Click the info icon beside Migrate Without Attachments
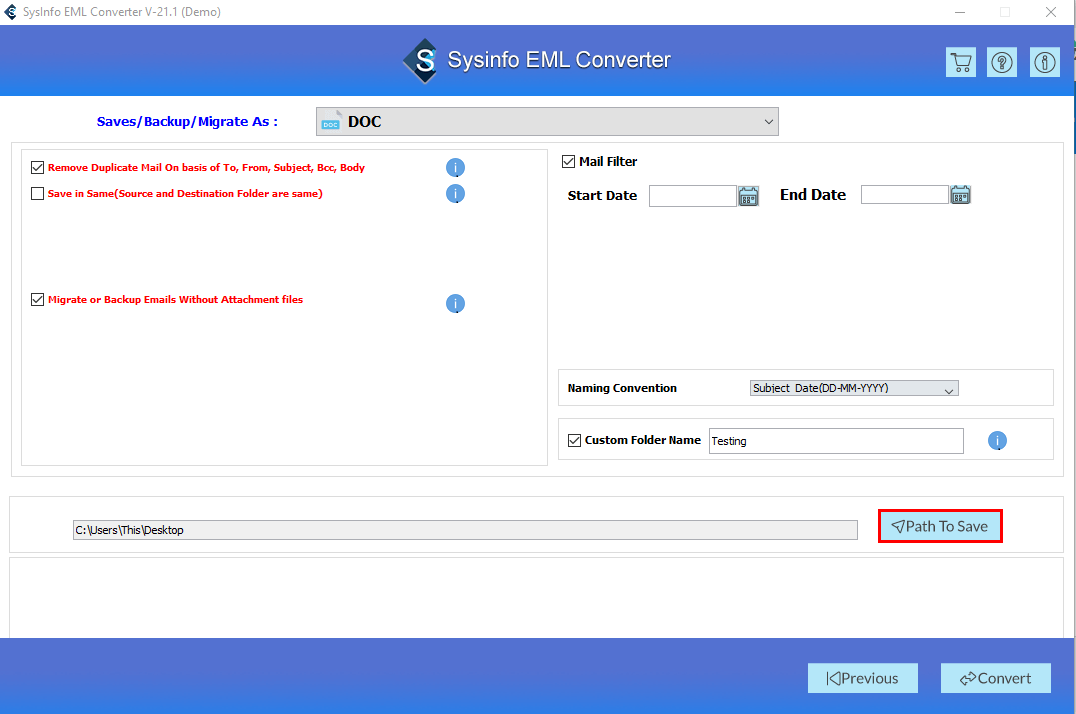This screenshot has height=714, width=1076. pos(455,303)
